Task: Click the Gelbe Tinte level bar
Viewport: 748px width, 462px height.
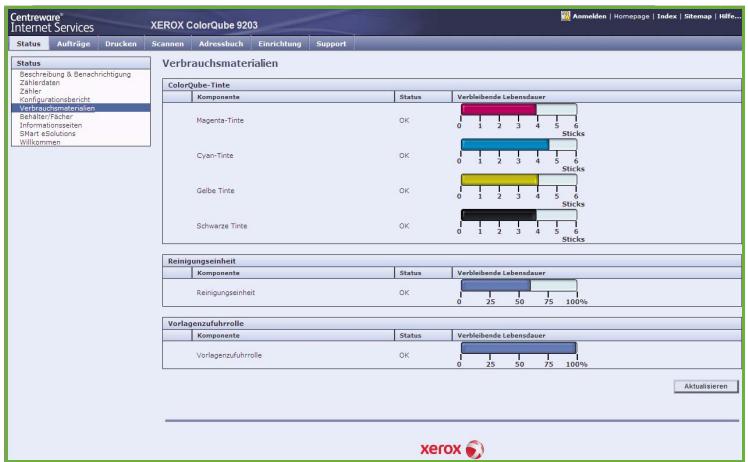Action: tap(519, 180)
